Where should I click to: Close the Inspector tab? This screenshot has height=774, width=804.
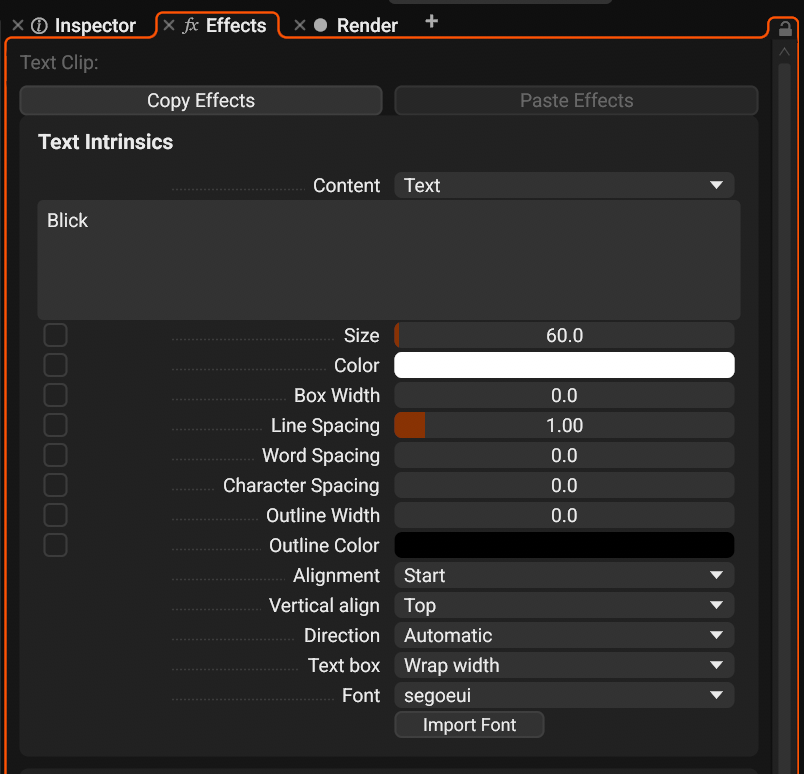[x=18, y=25]
